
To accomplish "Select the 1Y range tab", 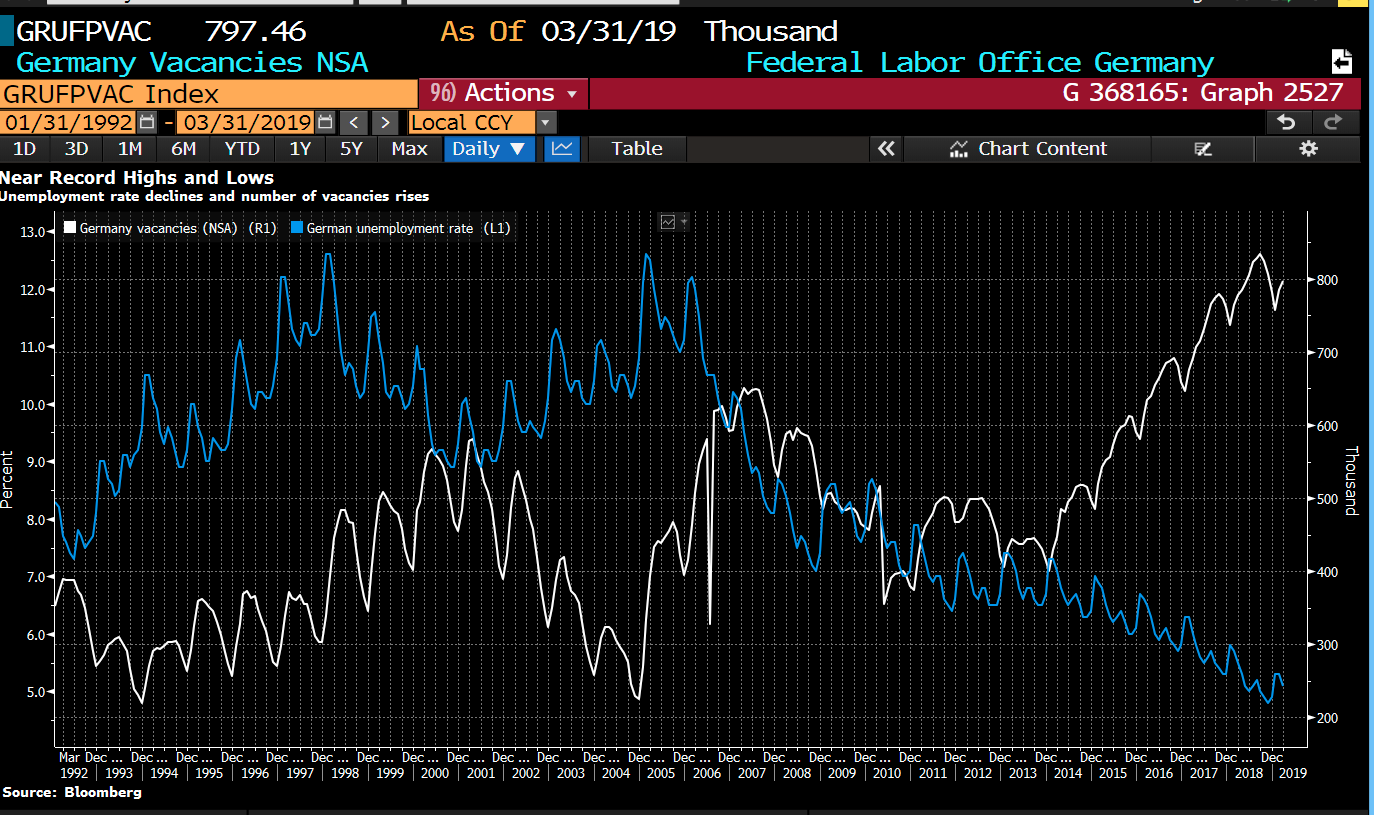I will [300, 149].
